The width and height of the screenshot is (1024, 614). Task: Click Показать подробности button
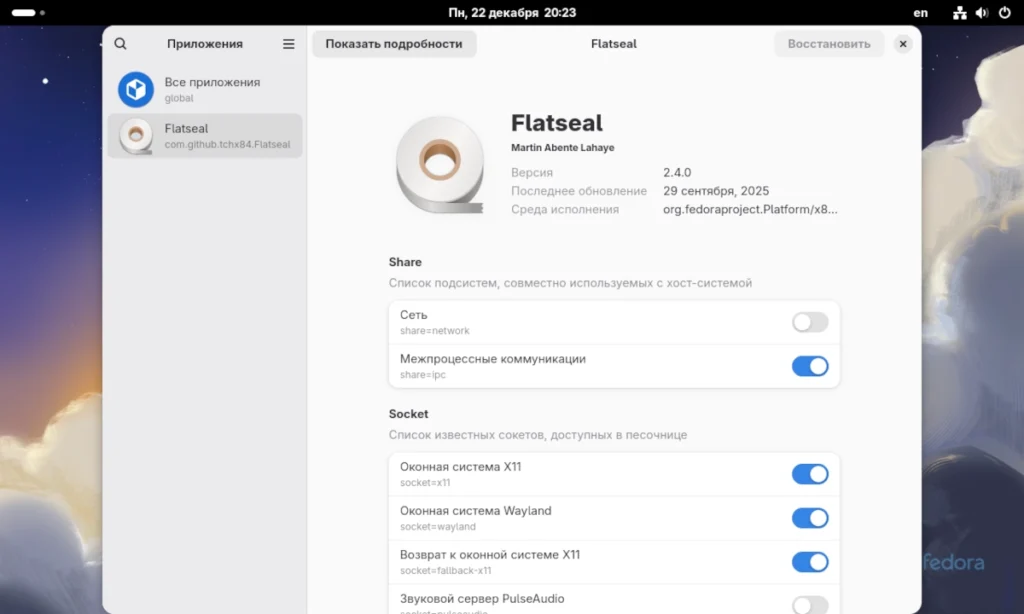tap(394, 44)
